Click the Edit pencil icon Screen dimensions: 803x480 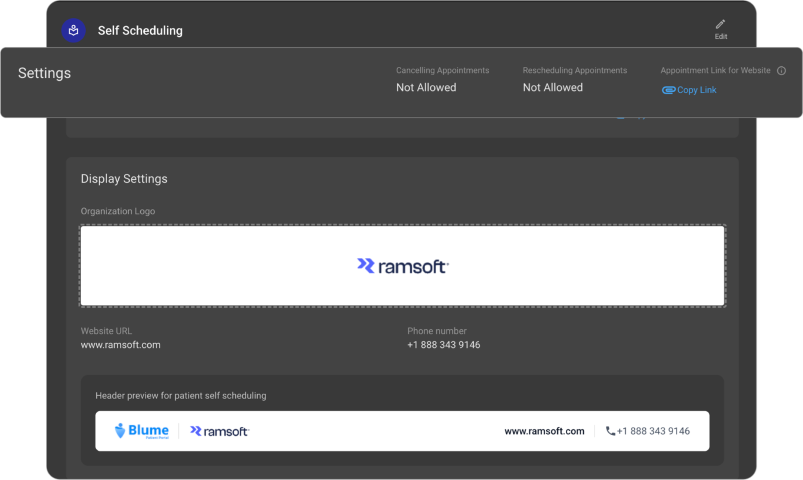click(720, 25)
